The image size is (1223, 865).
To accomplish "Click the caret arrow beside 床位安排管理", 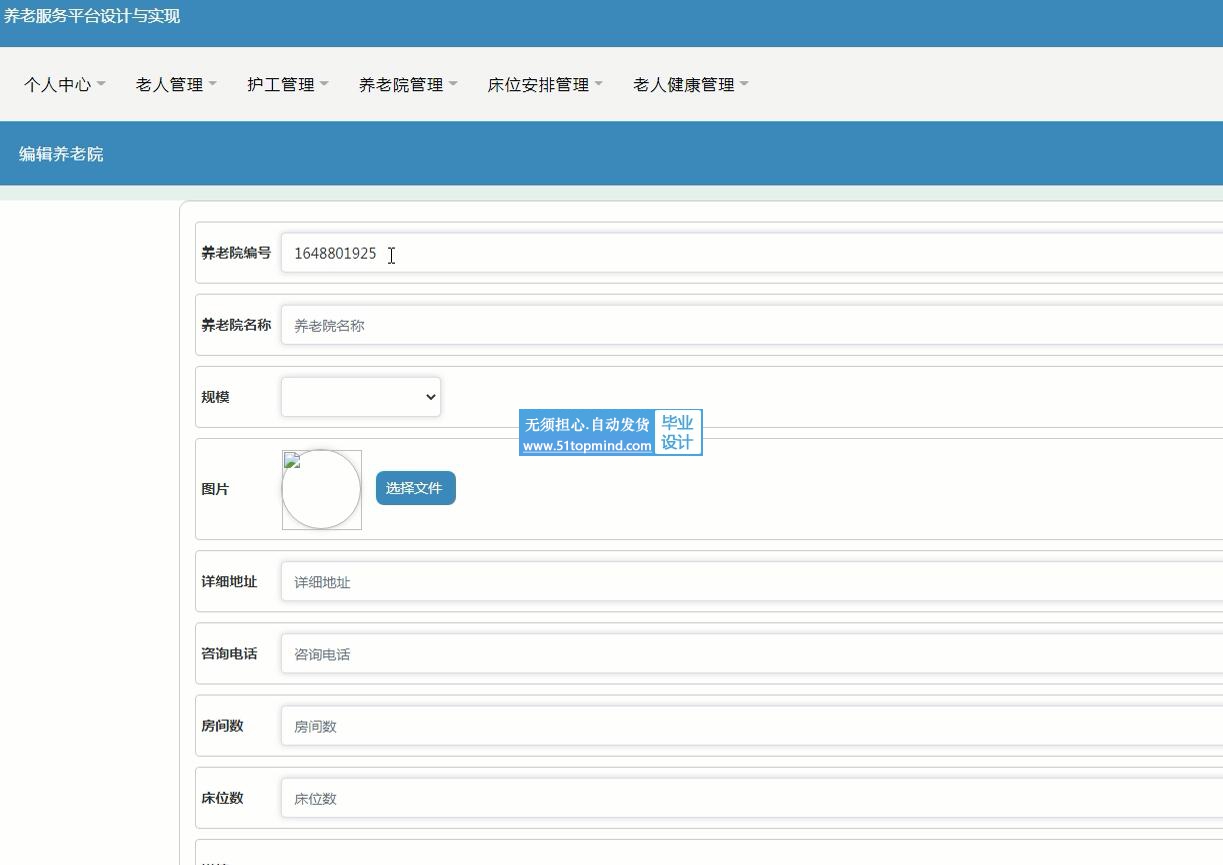I will tap(598, 84).
